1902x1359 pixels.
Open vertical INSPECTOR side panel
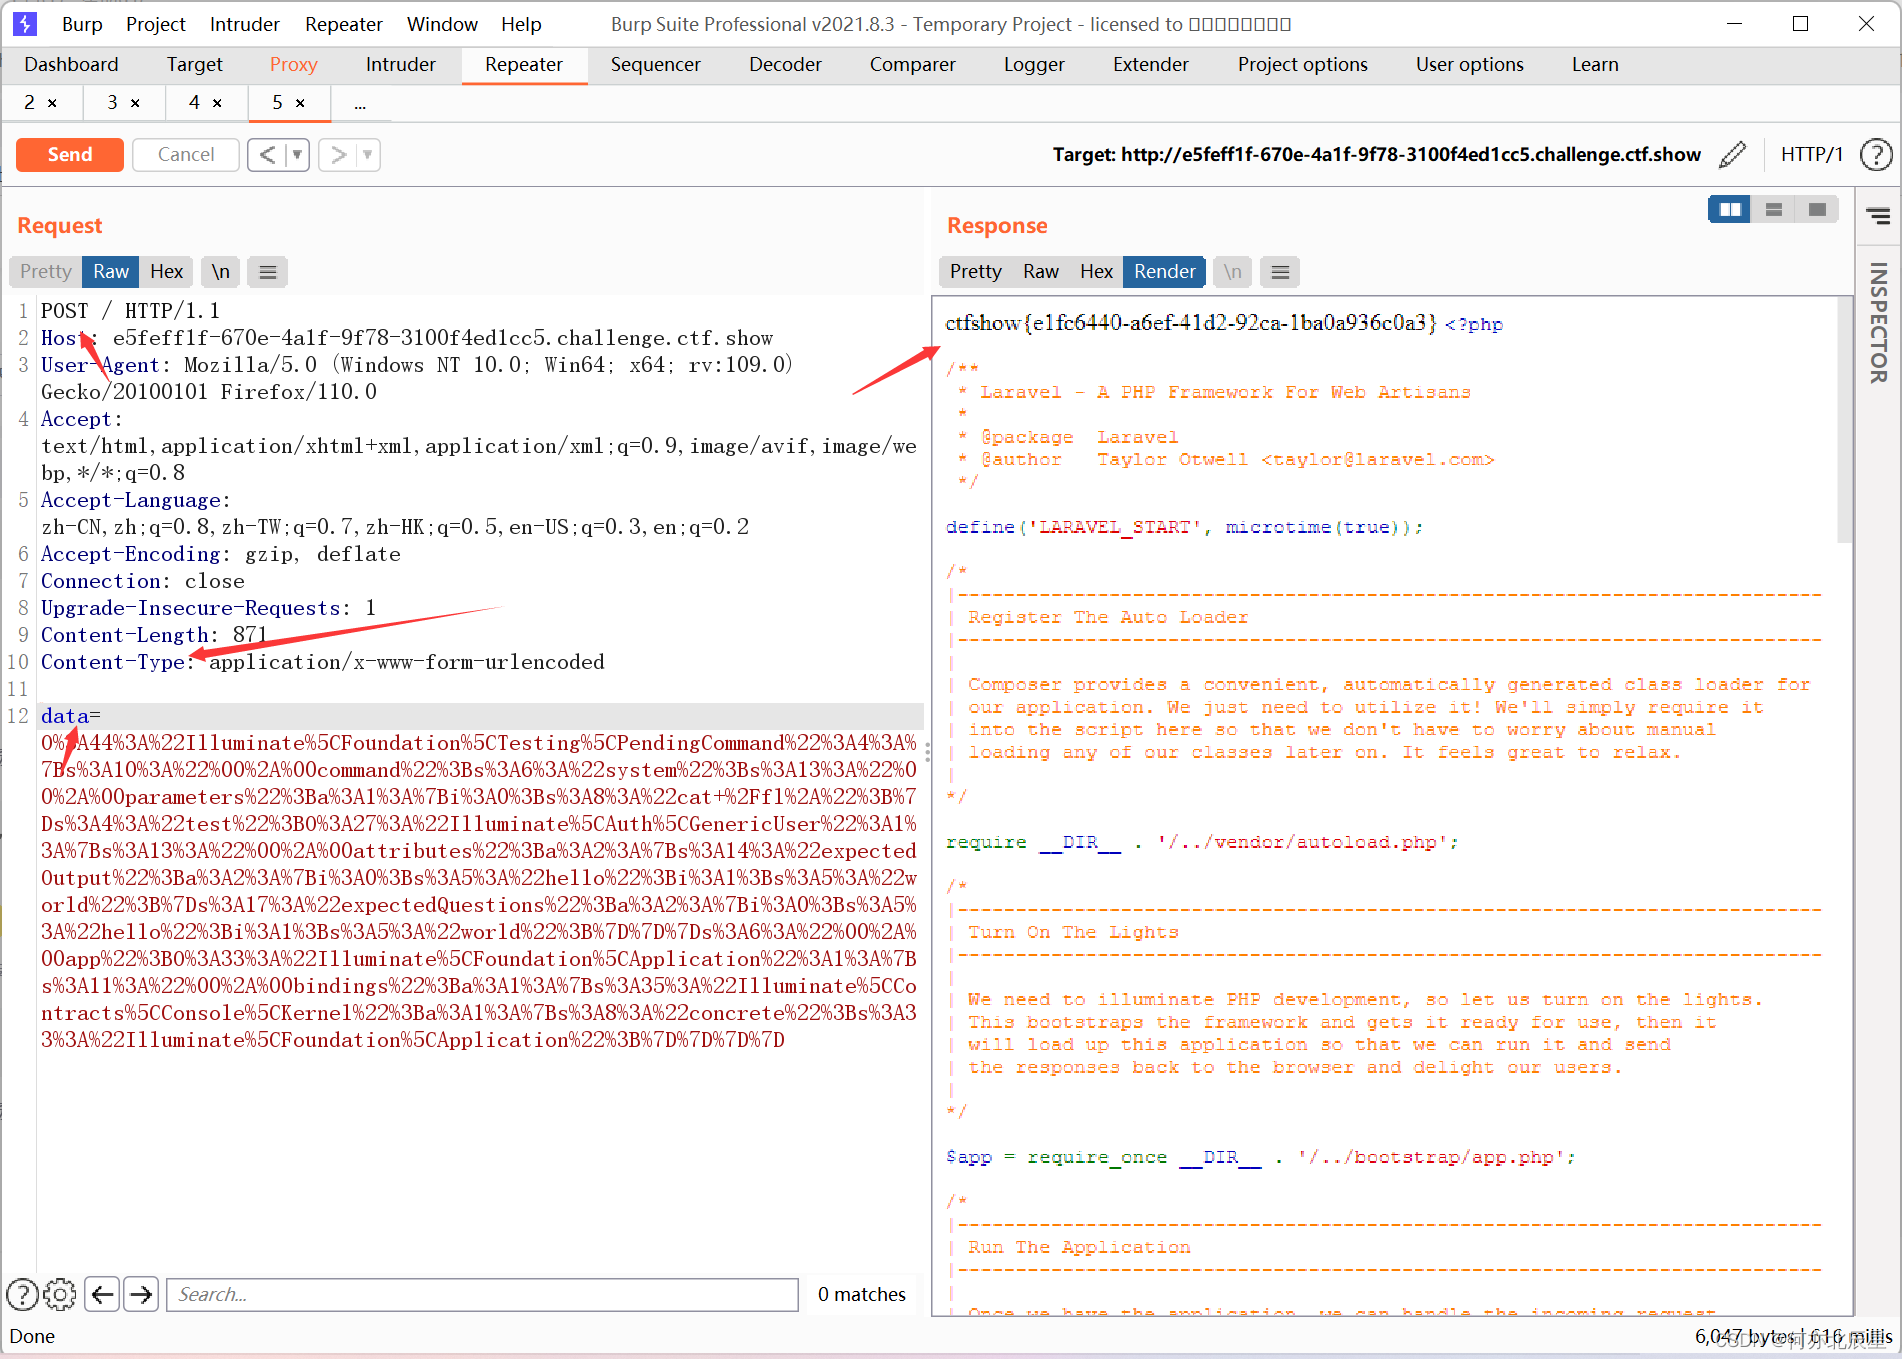click(x=1878, y=322)
